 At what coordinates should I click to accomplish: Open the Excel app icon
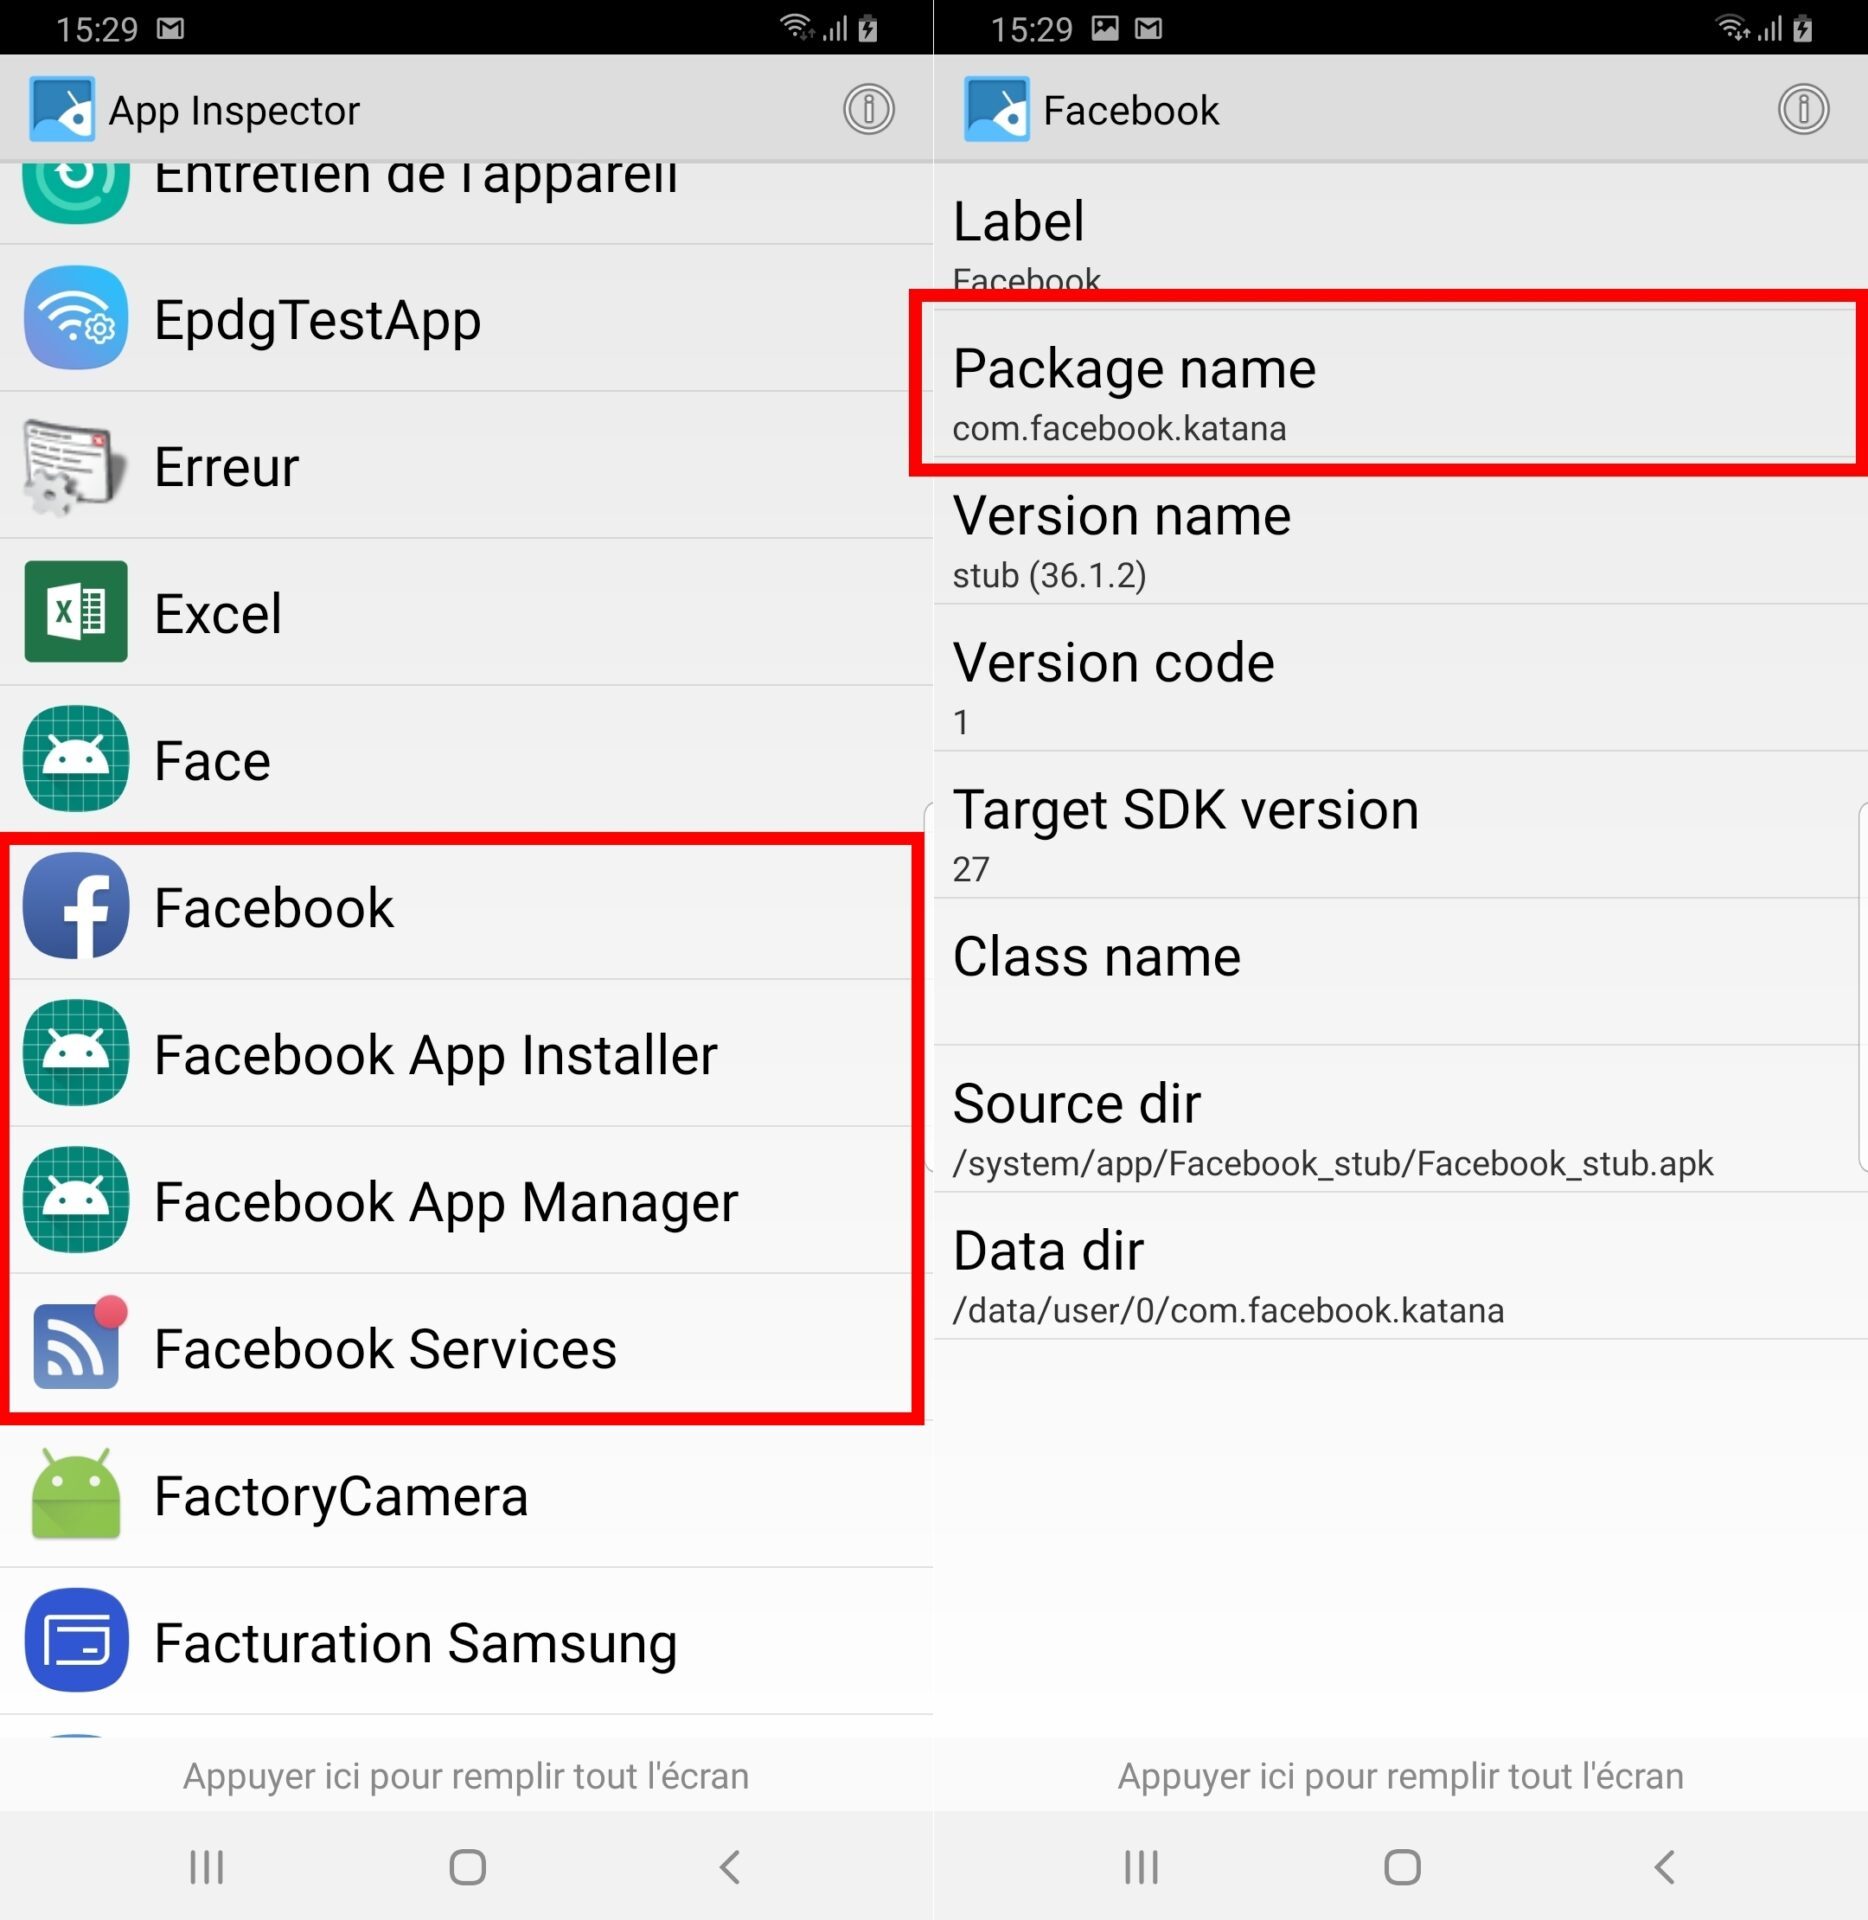(x=76, y=612)
